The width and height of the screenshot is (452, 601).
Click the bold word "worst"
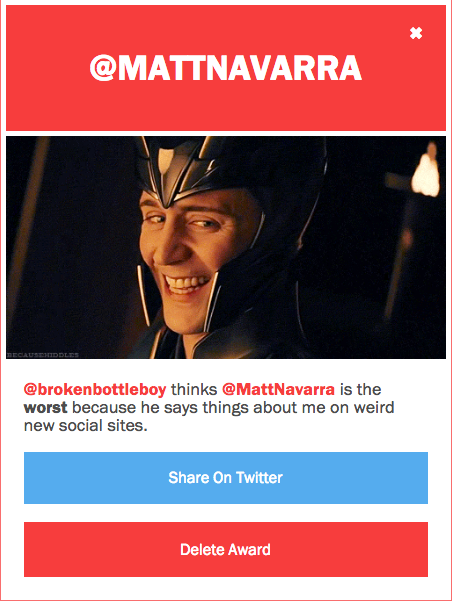click(x=45, y=407)
